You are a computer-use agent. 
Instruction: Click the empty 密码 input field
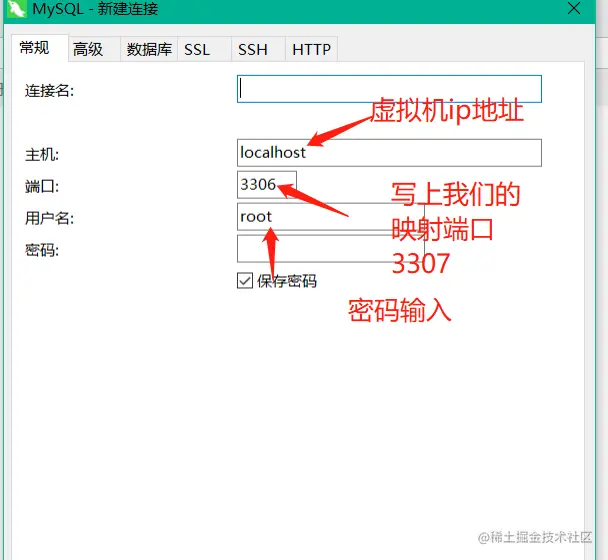tap(331, 248)
